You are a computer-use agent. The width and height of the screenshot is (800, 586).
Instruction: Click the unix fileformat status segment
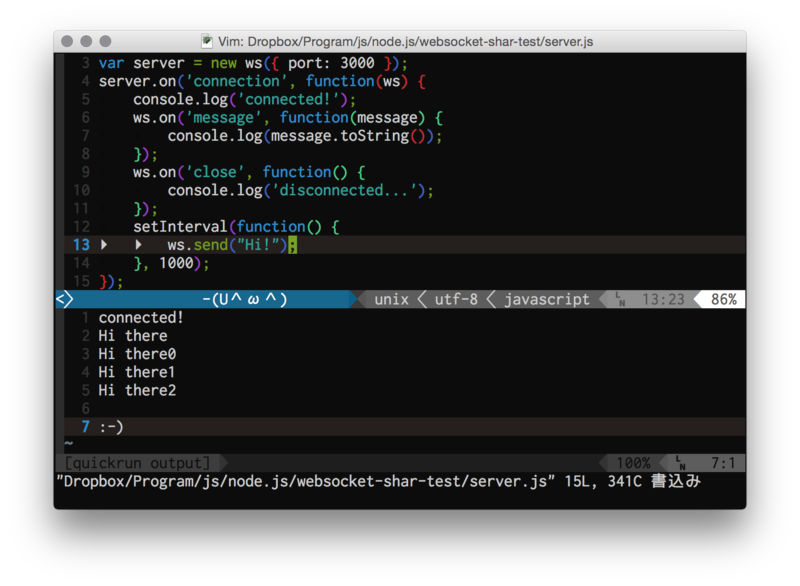[392, 299]
